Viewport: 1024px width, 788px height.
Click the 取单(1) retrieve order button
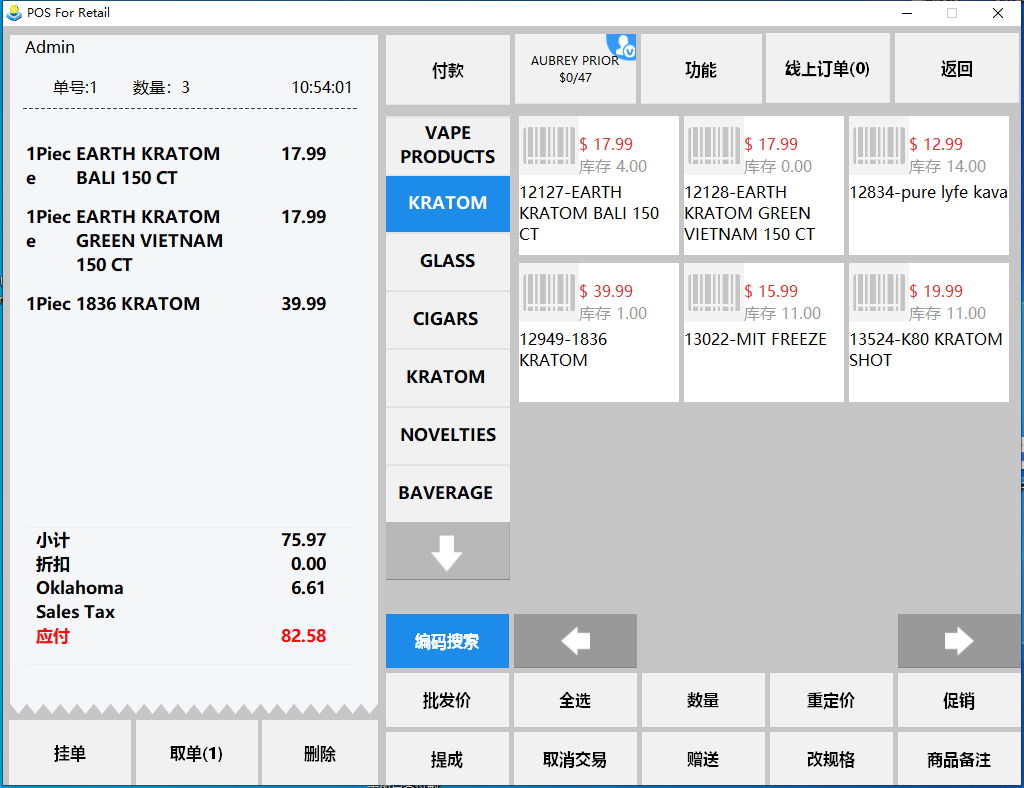tap(196, 753)
